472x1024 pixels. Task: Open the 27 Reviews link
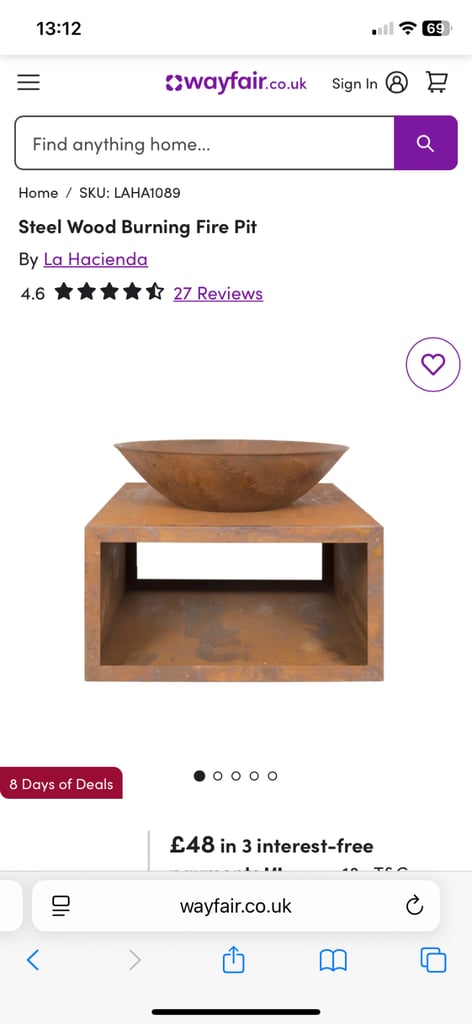point(218,293)
